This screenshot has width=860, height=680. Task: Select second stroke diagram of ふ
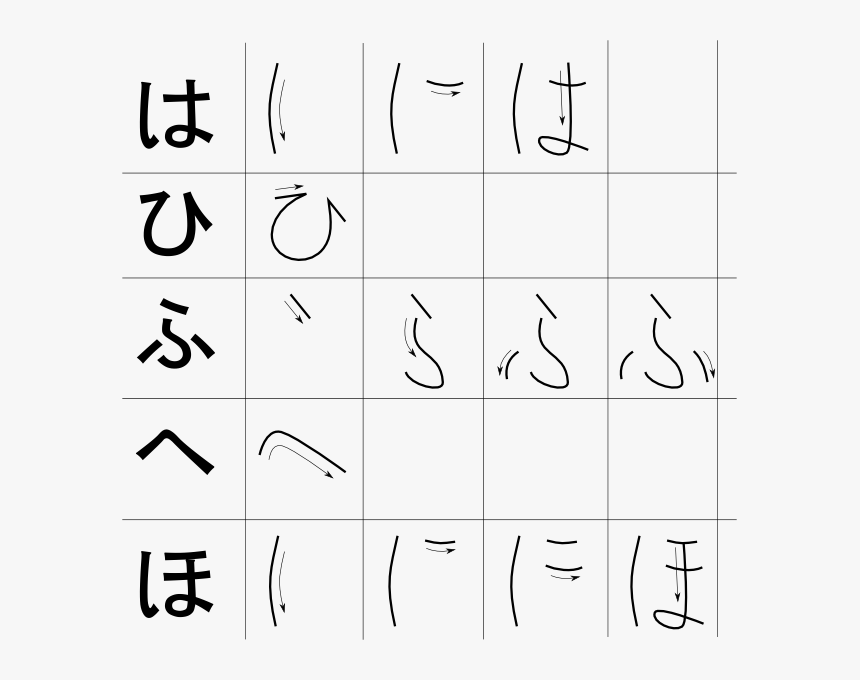click(x=424, y=341)
